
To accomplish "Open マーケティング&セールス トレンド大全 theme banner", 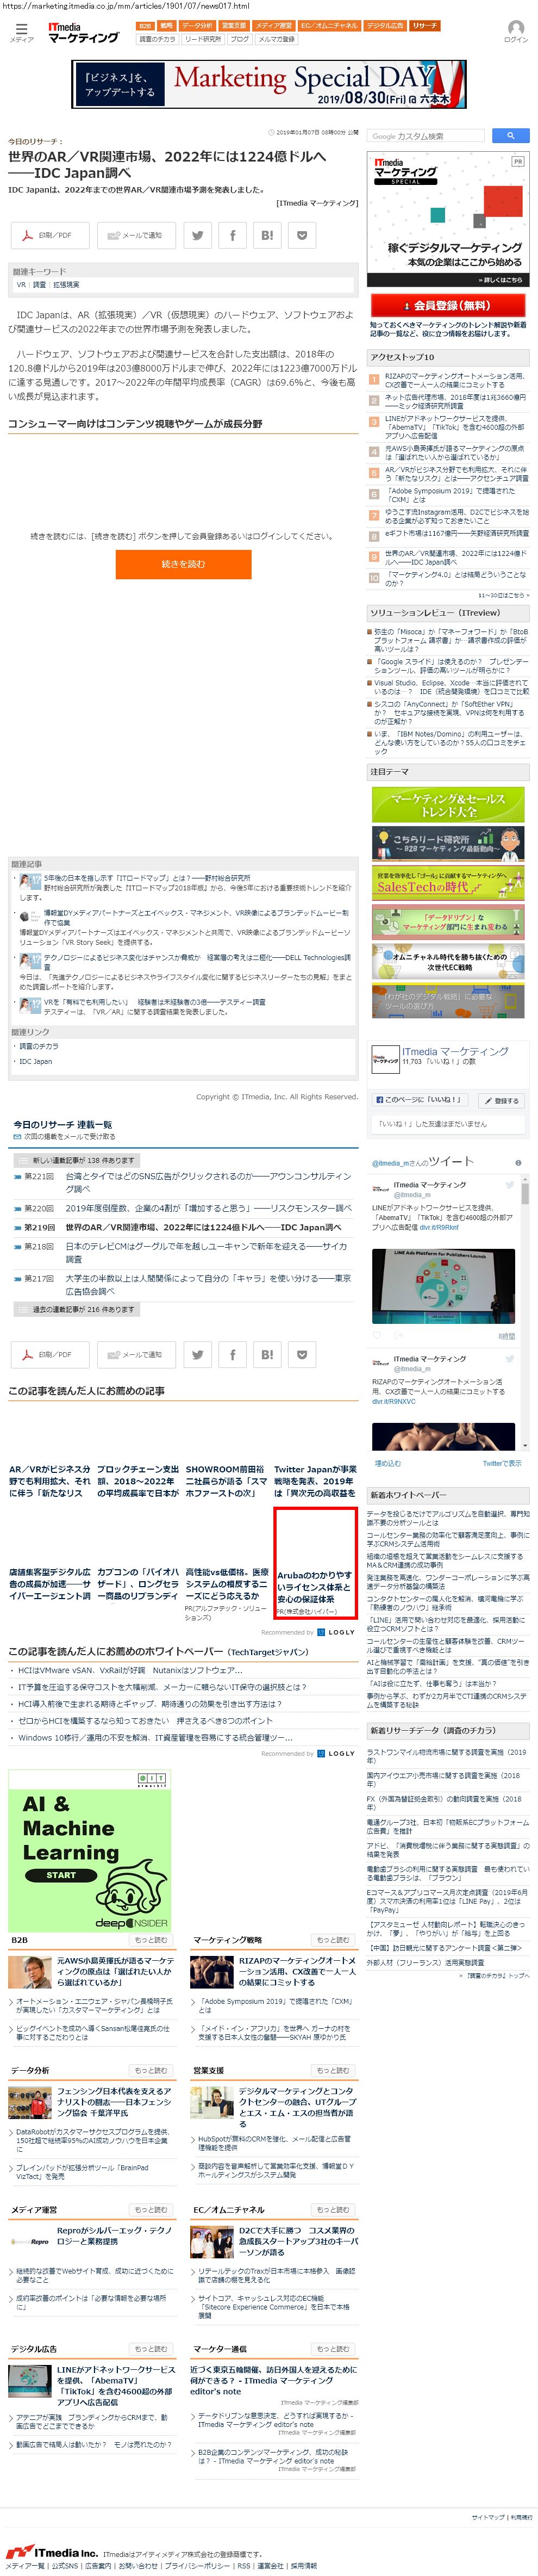I will 448,805.
